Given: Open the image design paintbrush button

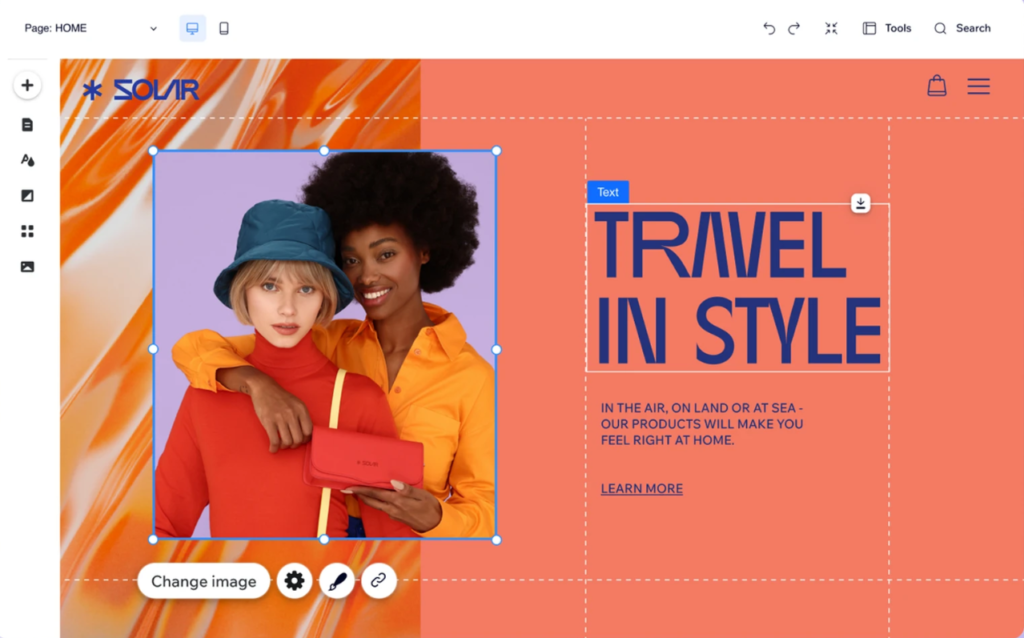Looking at the screenshot, I should pyautogui.click(x=336, y=581).
